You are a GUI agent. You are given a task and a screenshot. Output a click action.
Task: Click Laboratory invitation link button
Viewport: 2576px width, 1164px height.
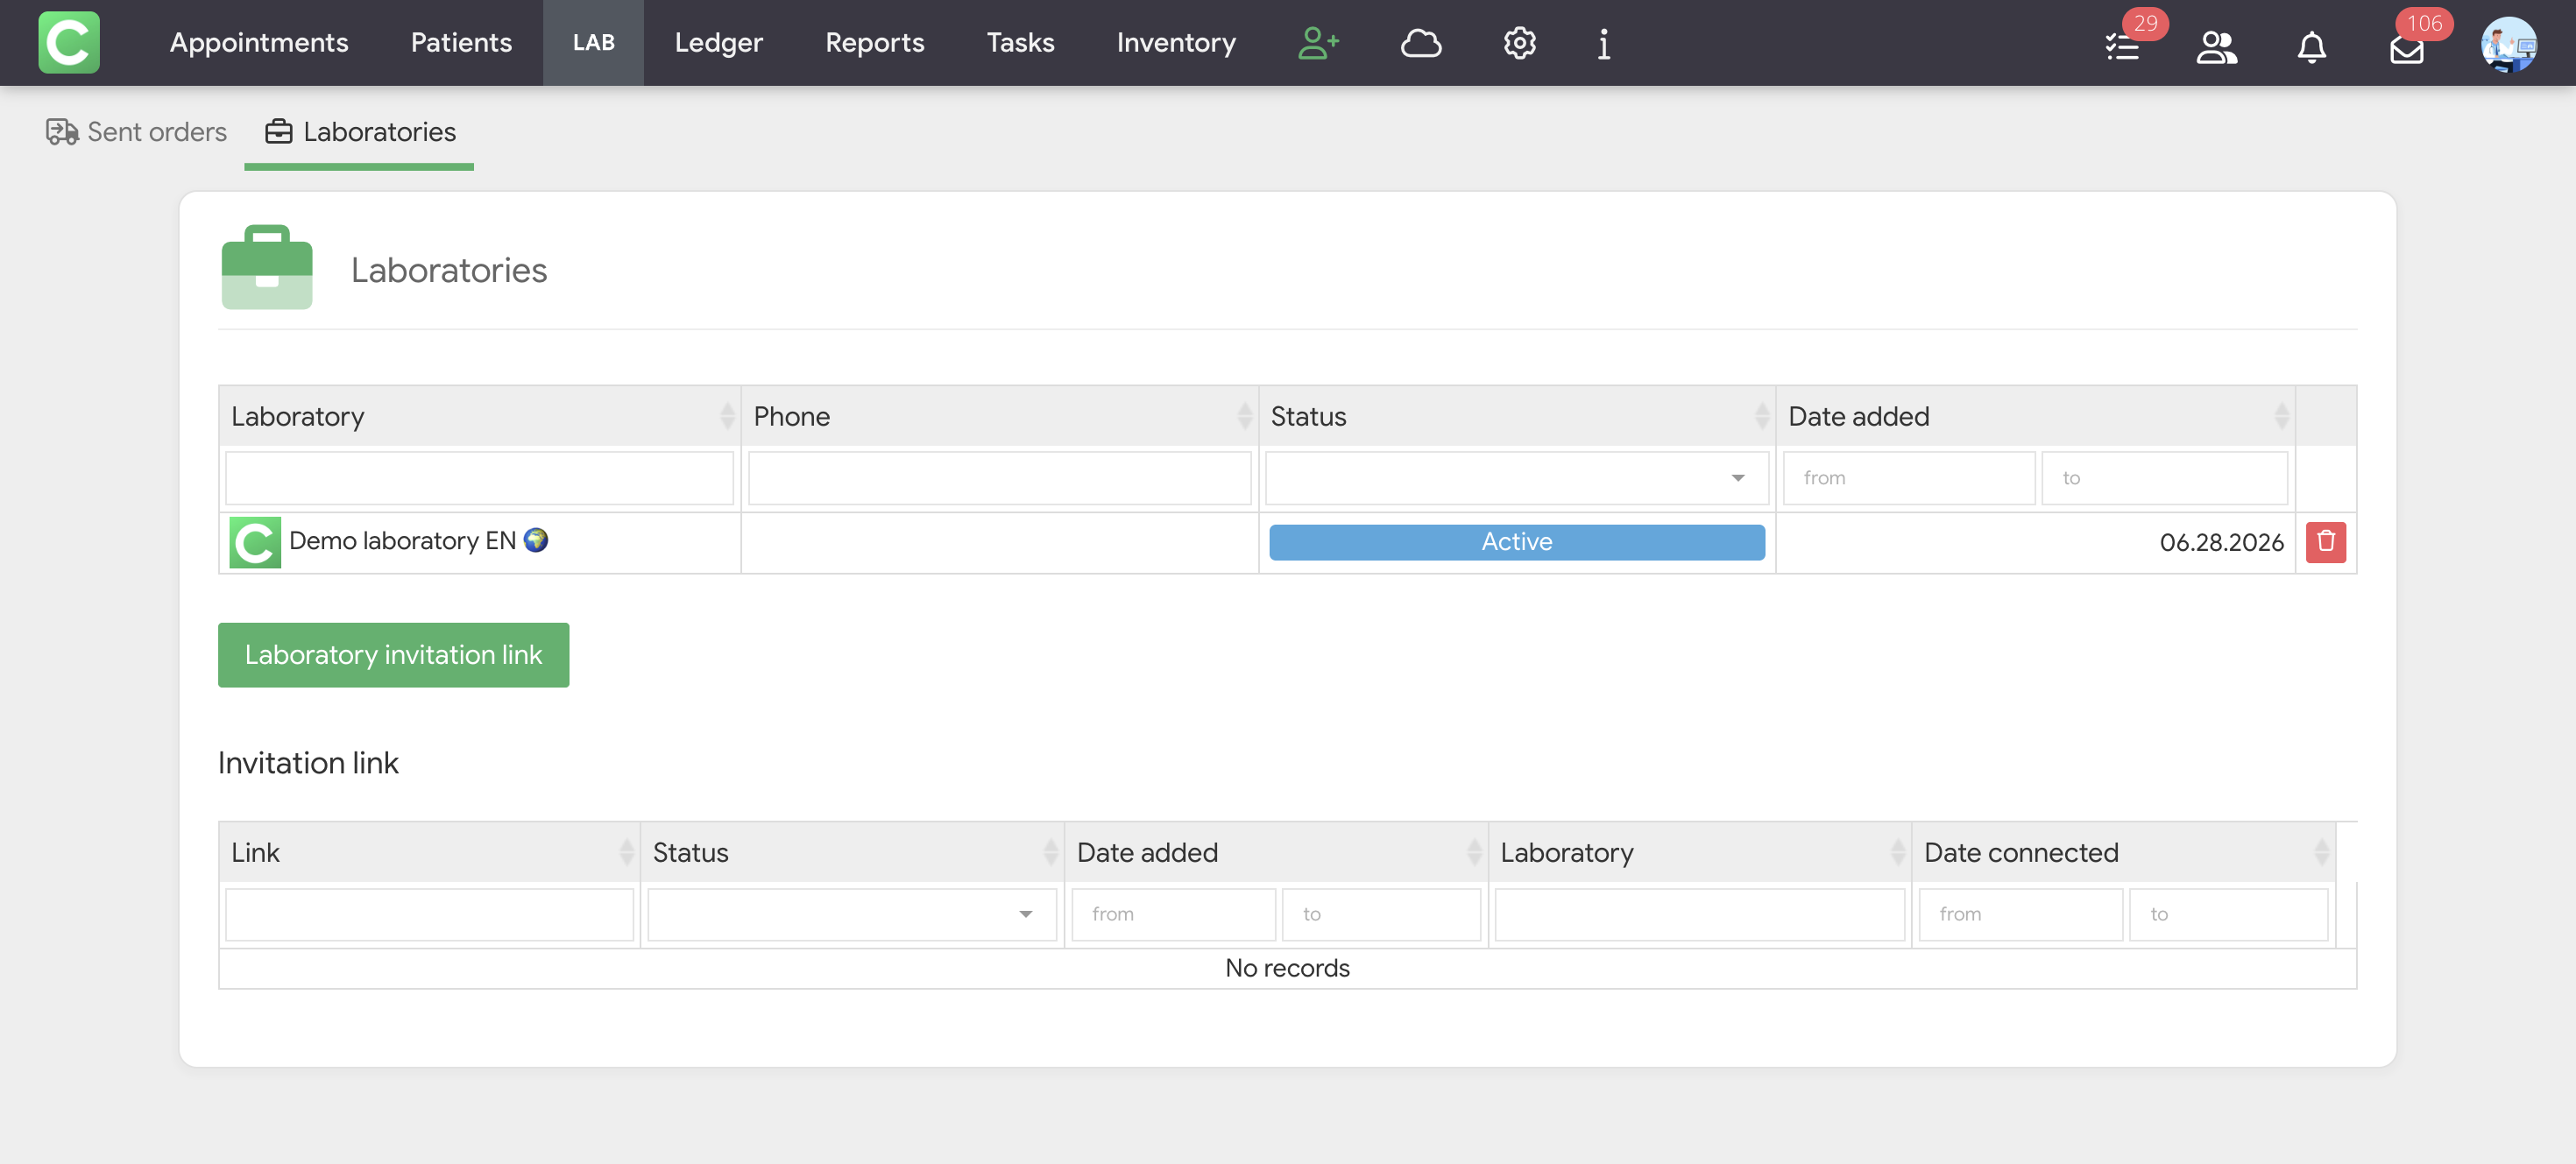tap(393, 655)
